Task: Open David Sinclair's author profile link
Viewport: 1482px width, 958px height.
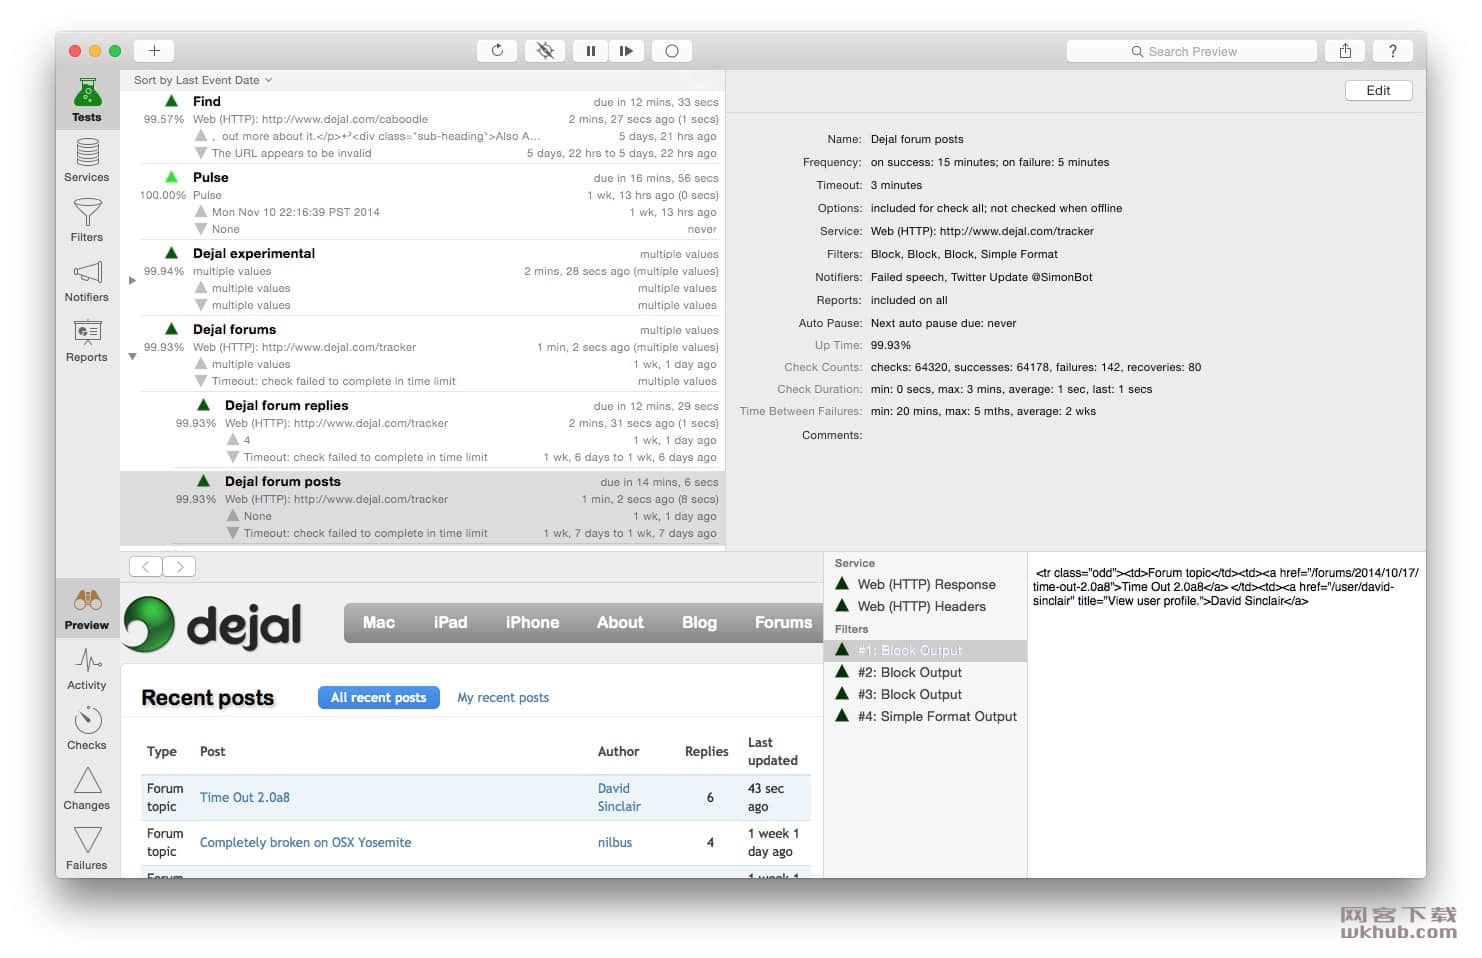Action: coord(619,797)
